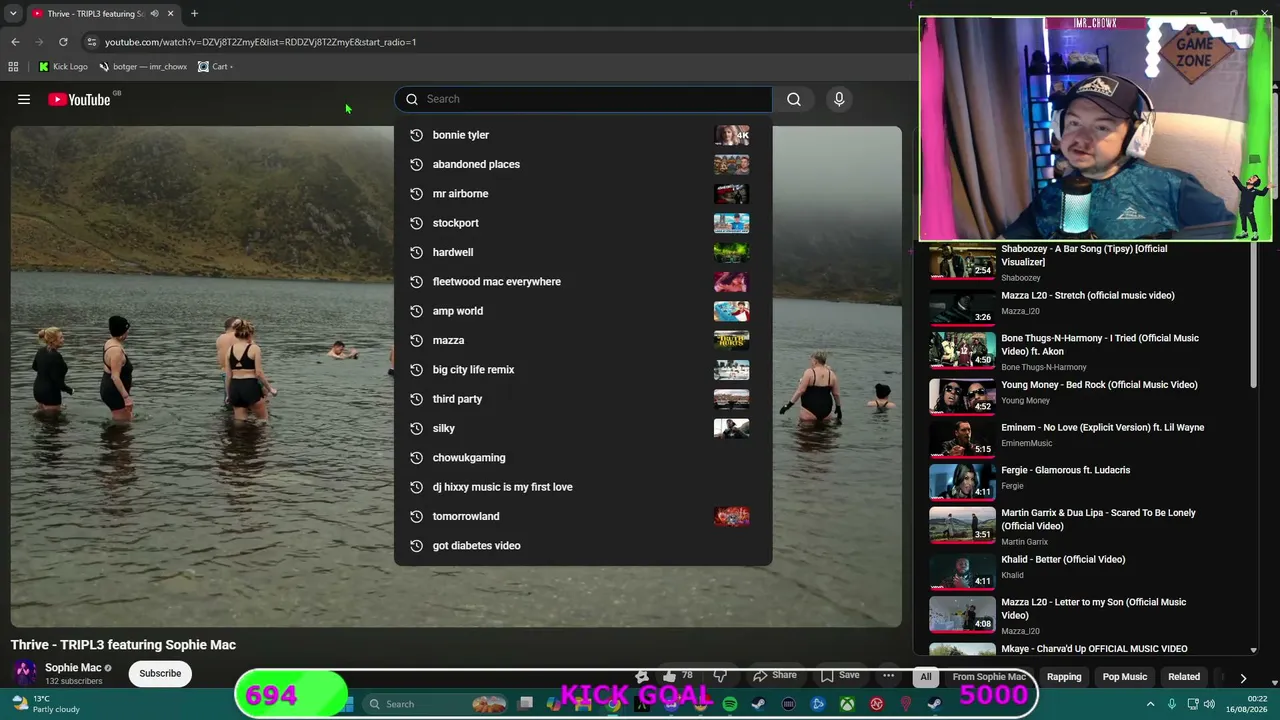1280x720 pixels.
Task: Expand hidden system tray icons
Action: click(x=1150, y=704)
